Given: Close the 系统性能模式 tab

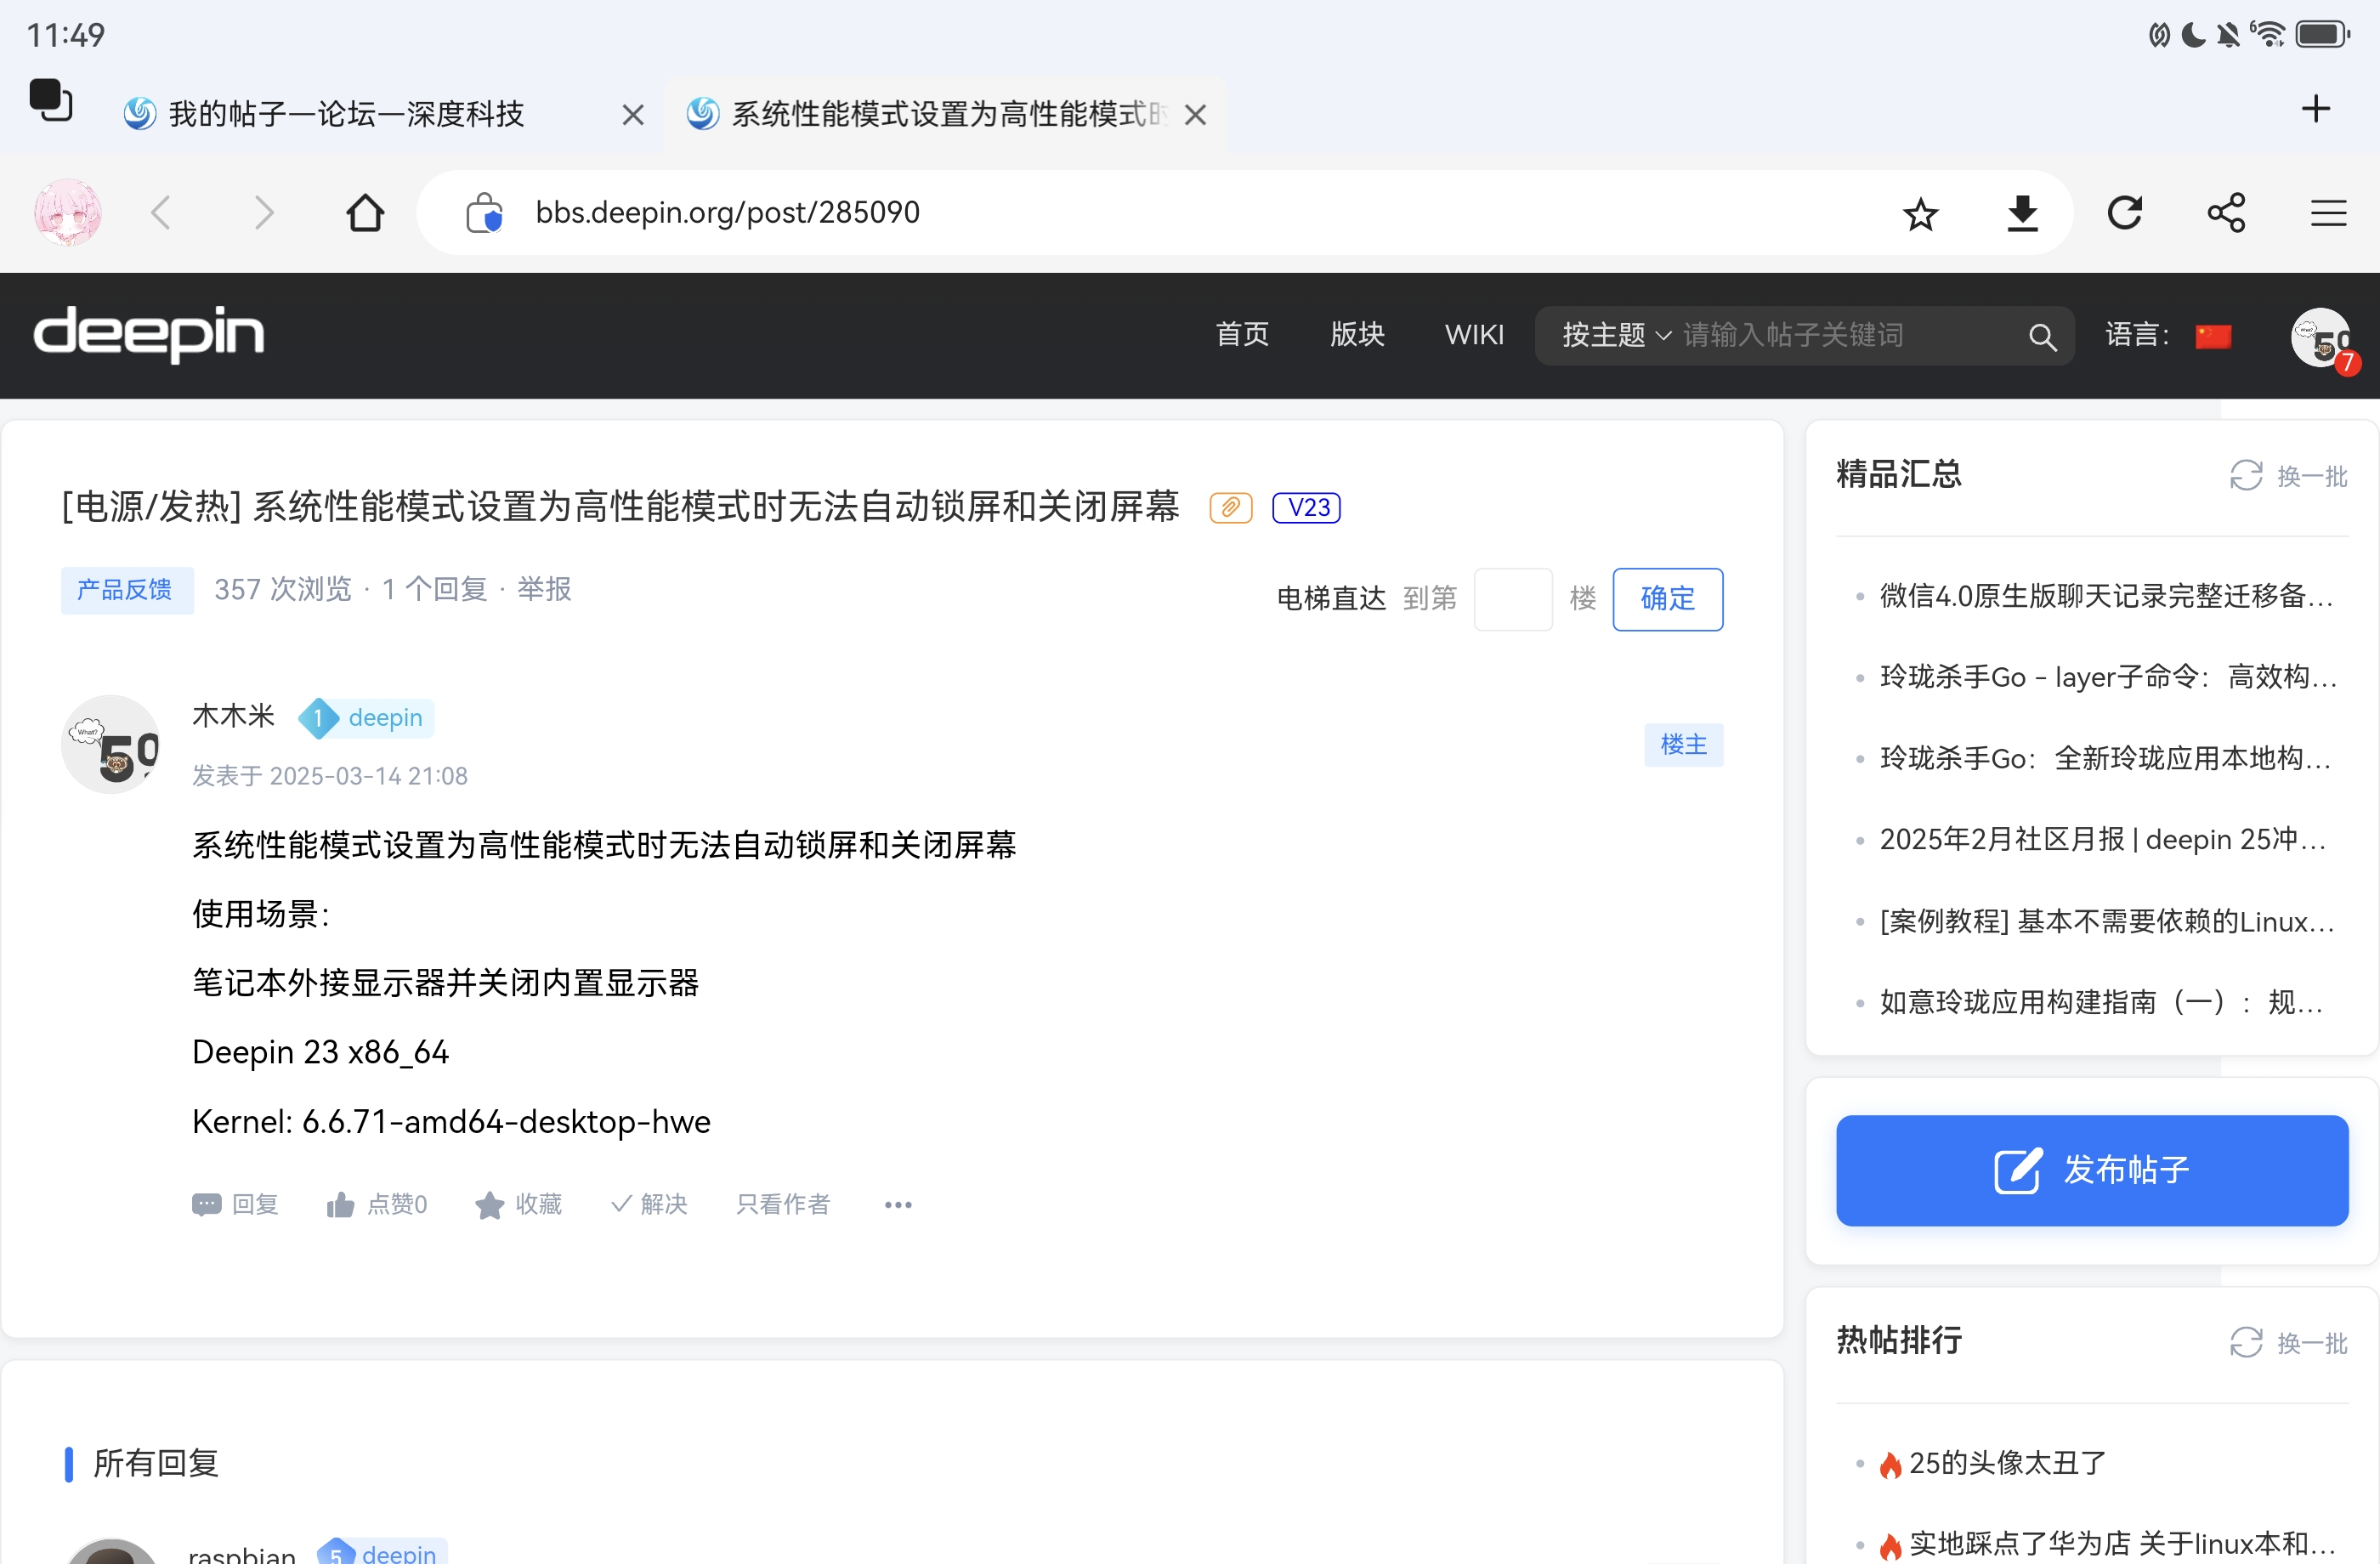Looking at the screenshot, I should [1195, 115].
